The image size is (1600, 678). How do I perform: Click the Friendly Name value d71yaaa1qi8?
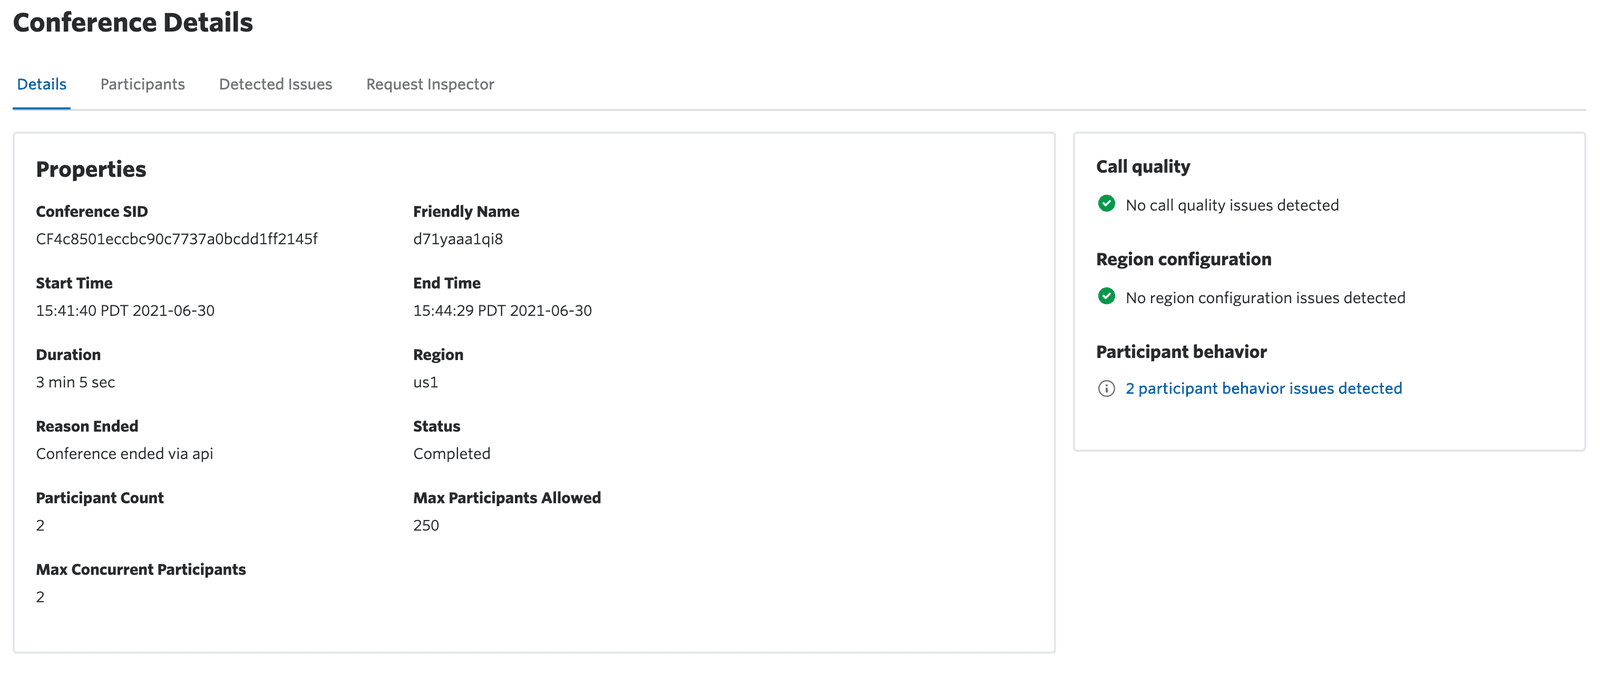pyautogui.click(x=458, y=239)
